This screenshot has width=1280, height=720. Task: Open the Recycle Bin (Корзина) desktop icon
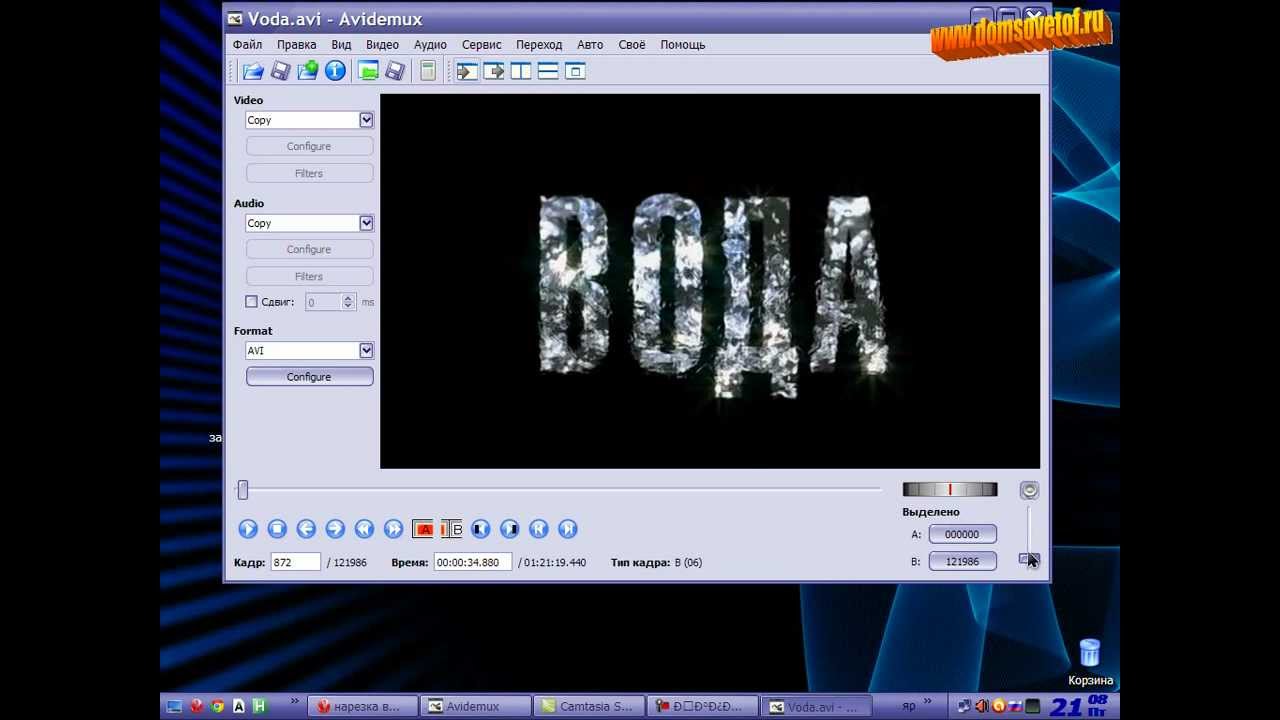pyautogui.click(x=1090, y=663)
